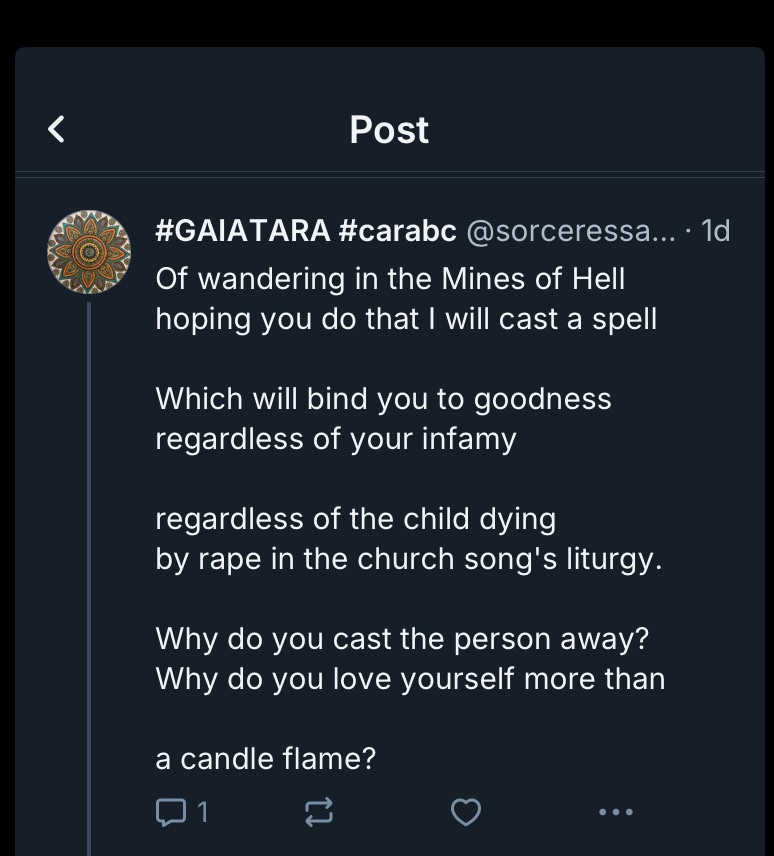Click the line "Which will bind you to goodness"
Image resolution: width=774 pixels, height=856 pixels.
pos(383,399)
